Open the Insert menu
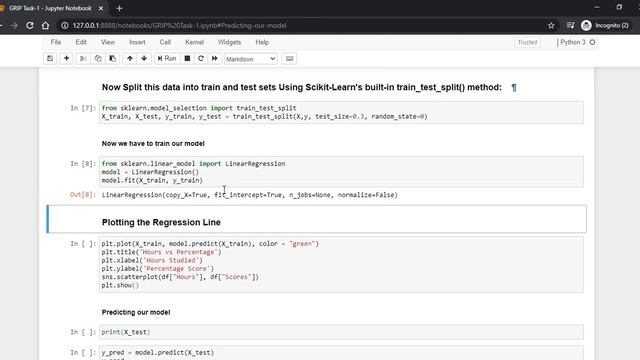 coord(137,42)
